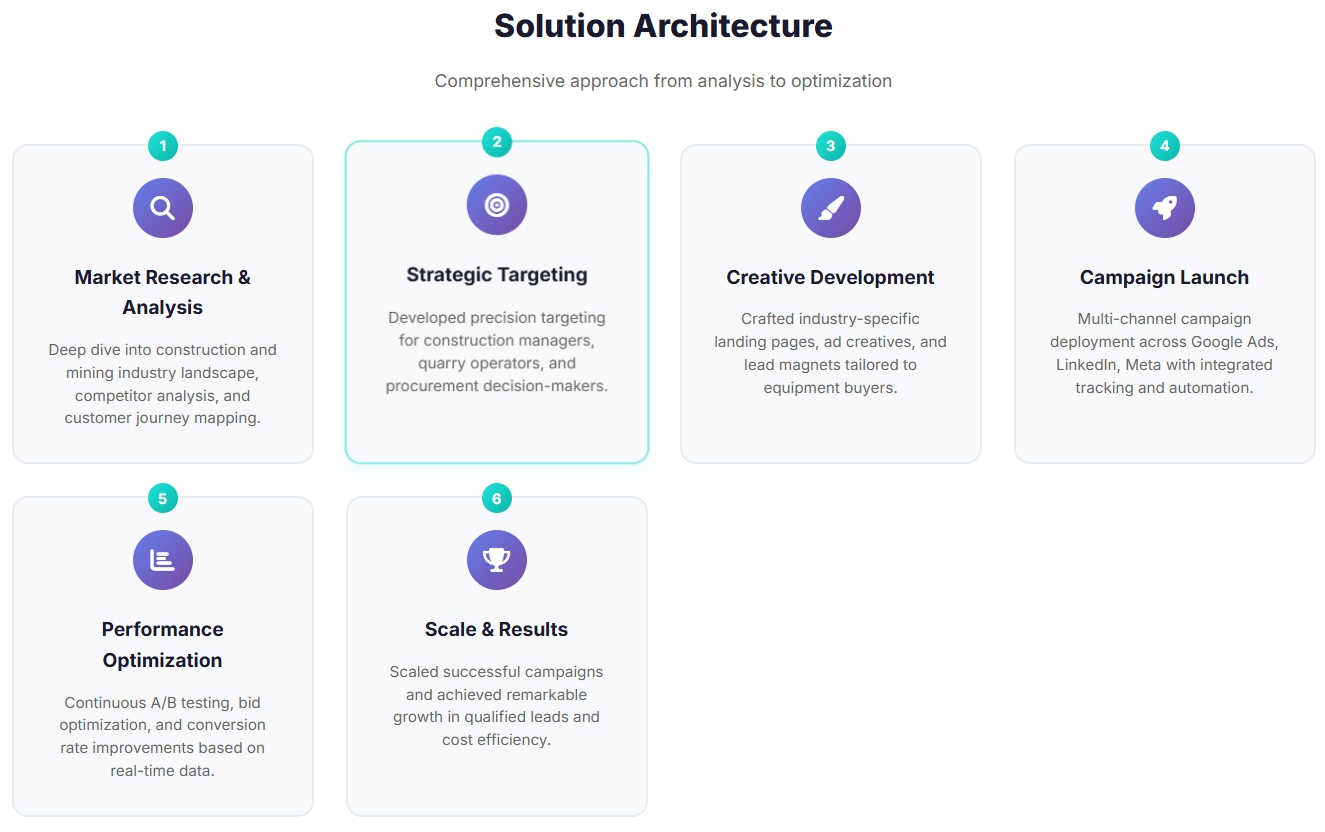Viewport: 1325px width, 832px height.
Task: Click the bar chart Performance Optimization icon
Action: (163, 560)
